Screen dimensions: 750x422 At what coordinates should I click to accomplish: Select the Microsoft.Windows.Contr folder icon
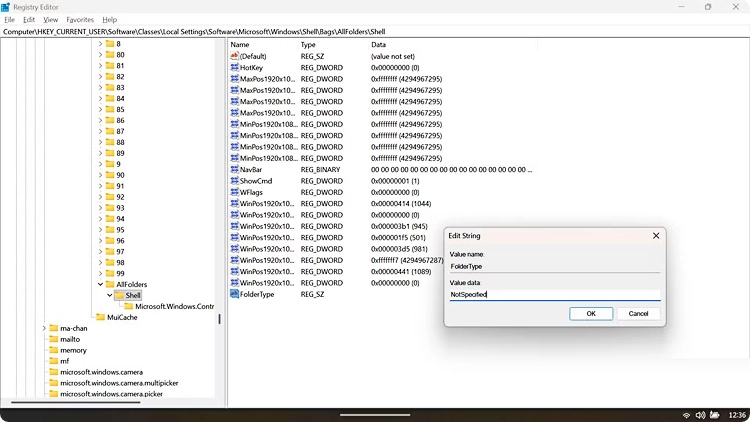[x=129, y=306]
